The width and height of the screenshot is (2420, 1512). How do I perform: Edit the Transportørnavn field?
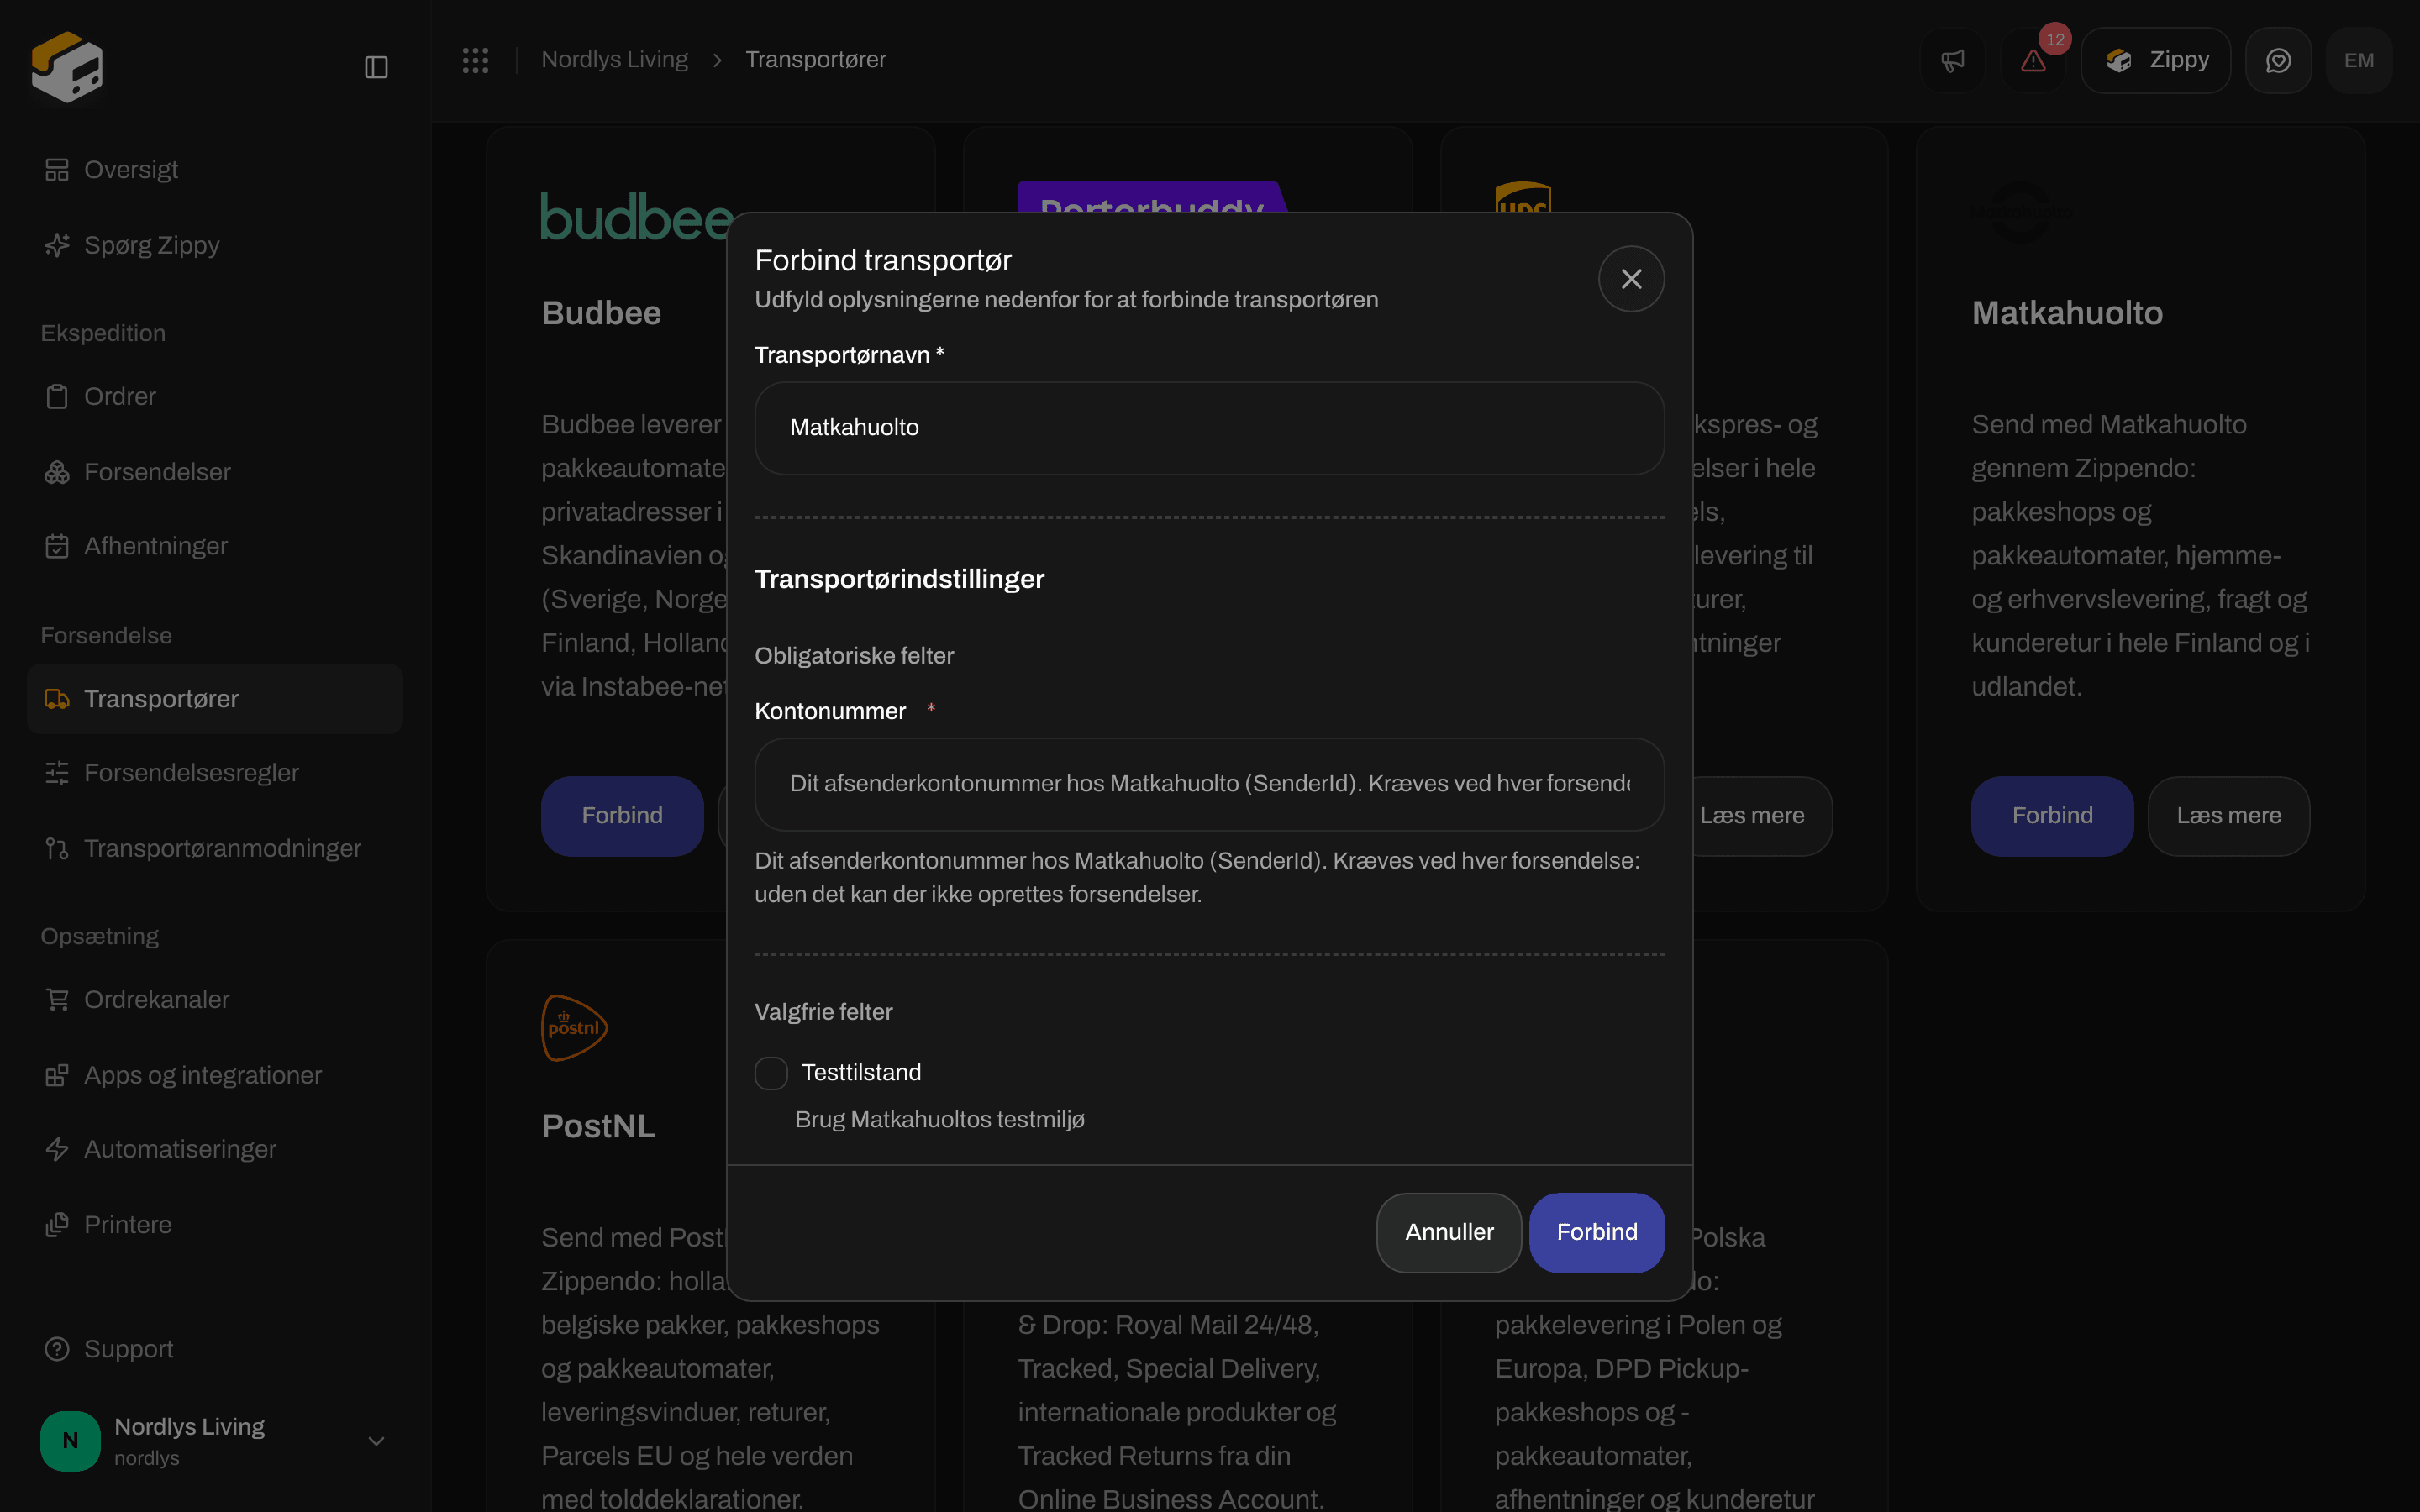click(x=1209, y=428)
